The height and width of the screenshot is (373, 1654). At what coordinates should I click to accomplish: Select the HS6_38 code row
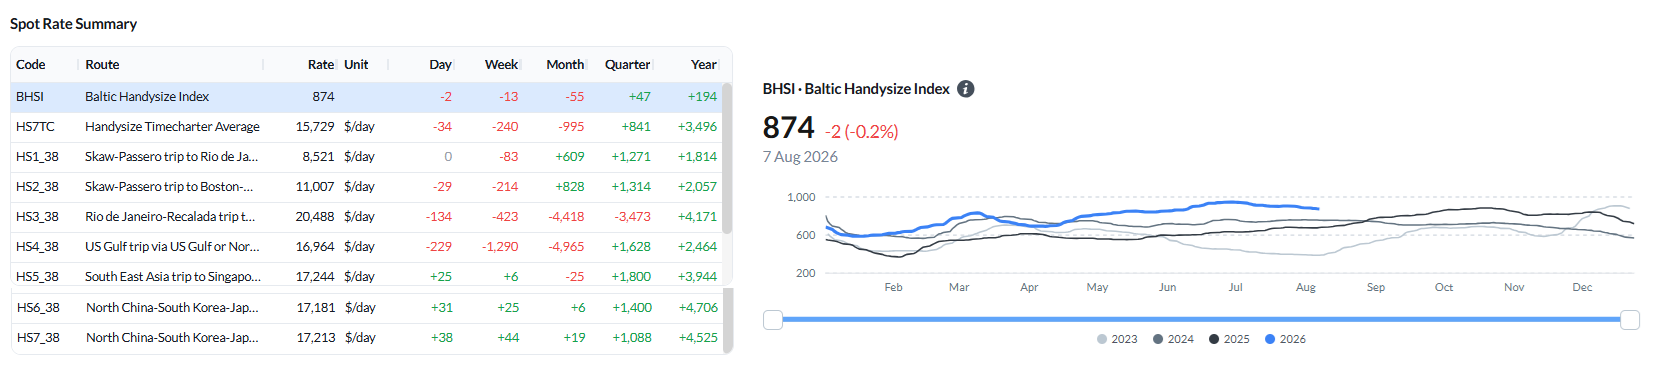coord(38,308)
